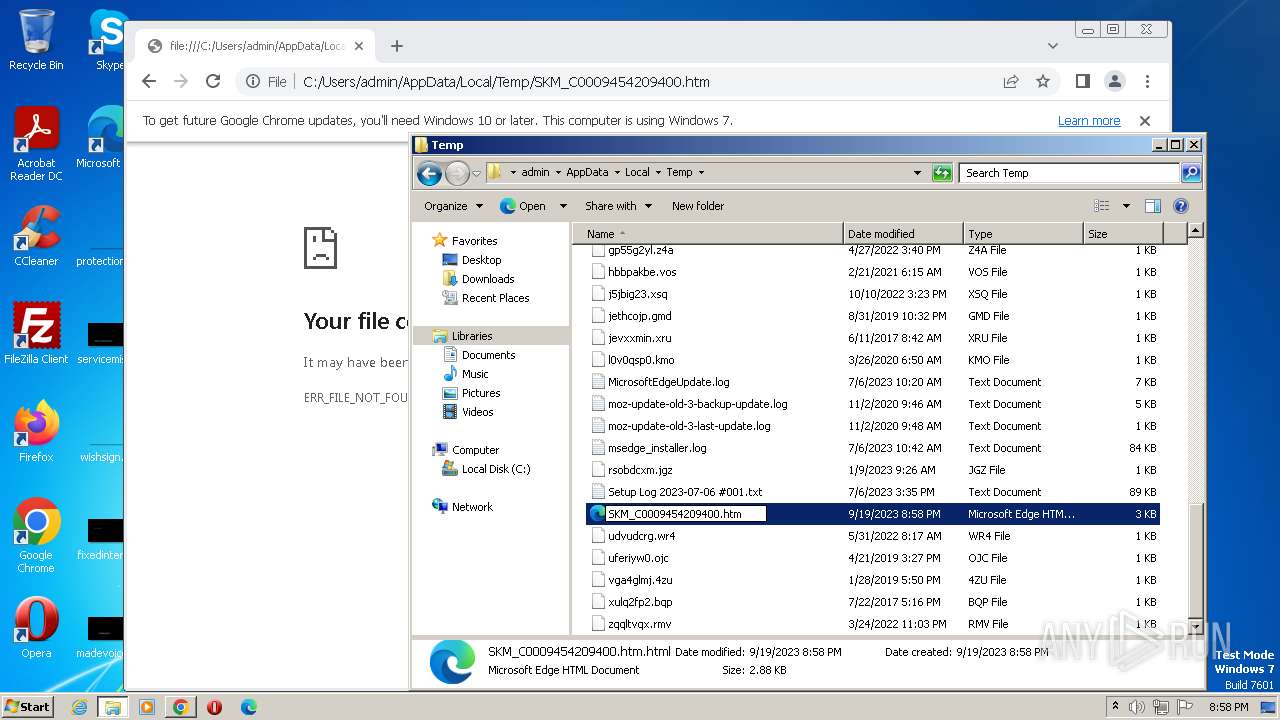Image resolution: width=1280 pixels, height=720 pixels.
Task: Open the Share with dropdown
Action: pos(618,206)
